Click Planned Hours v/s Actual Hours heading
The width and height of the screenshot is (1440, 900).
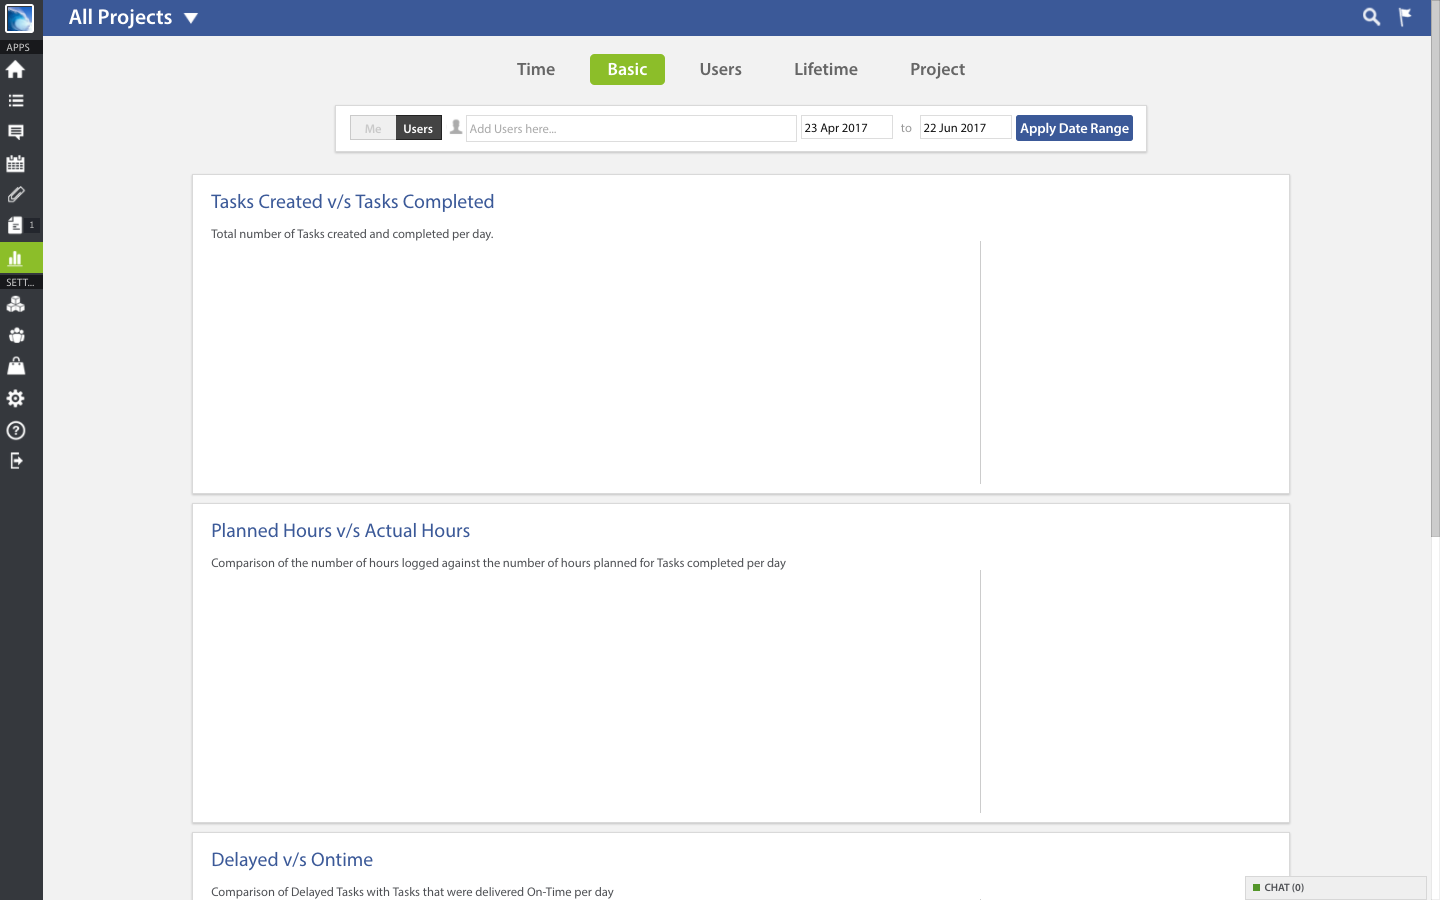click(340, 531)
